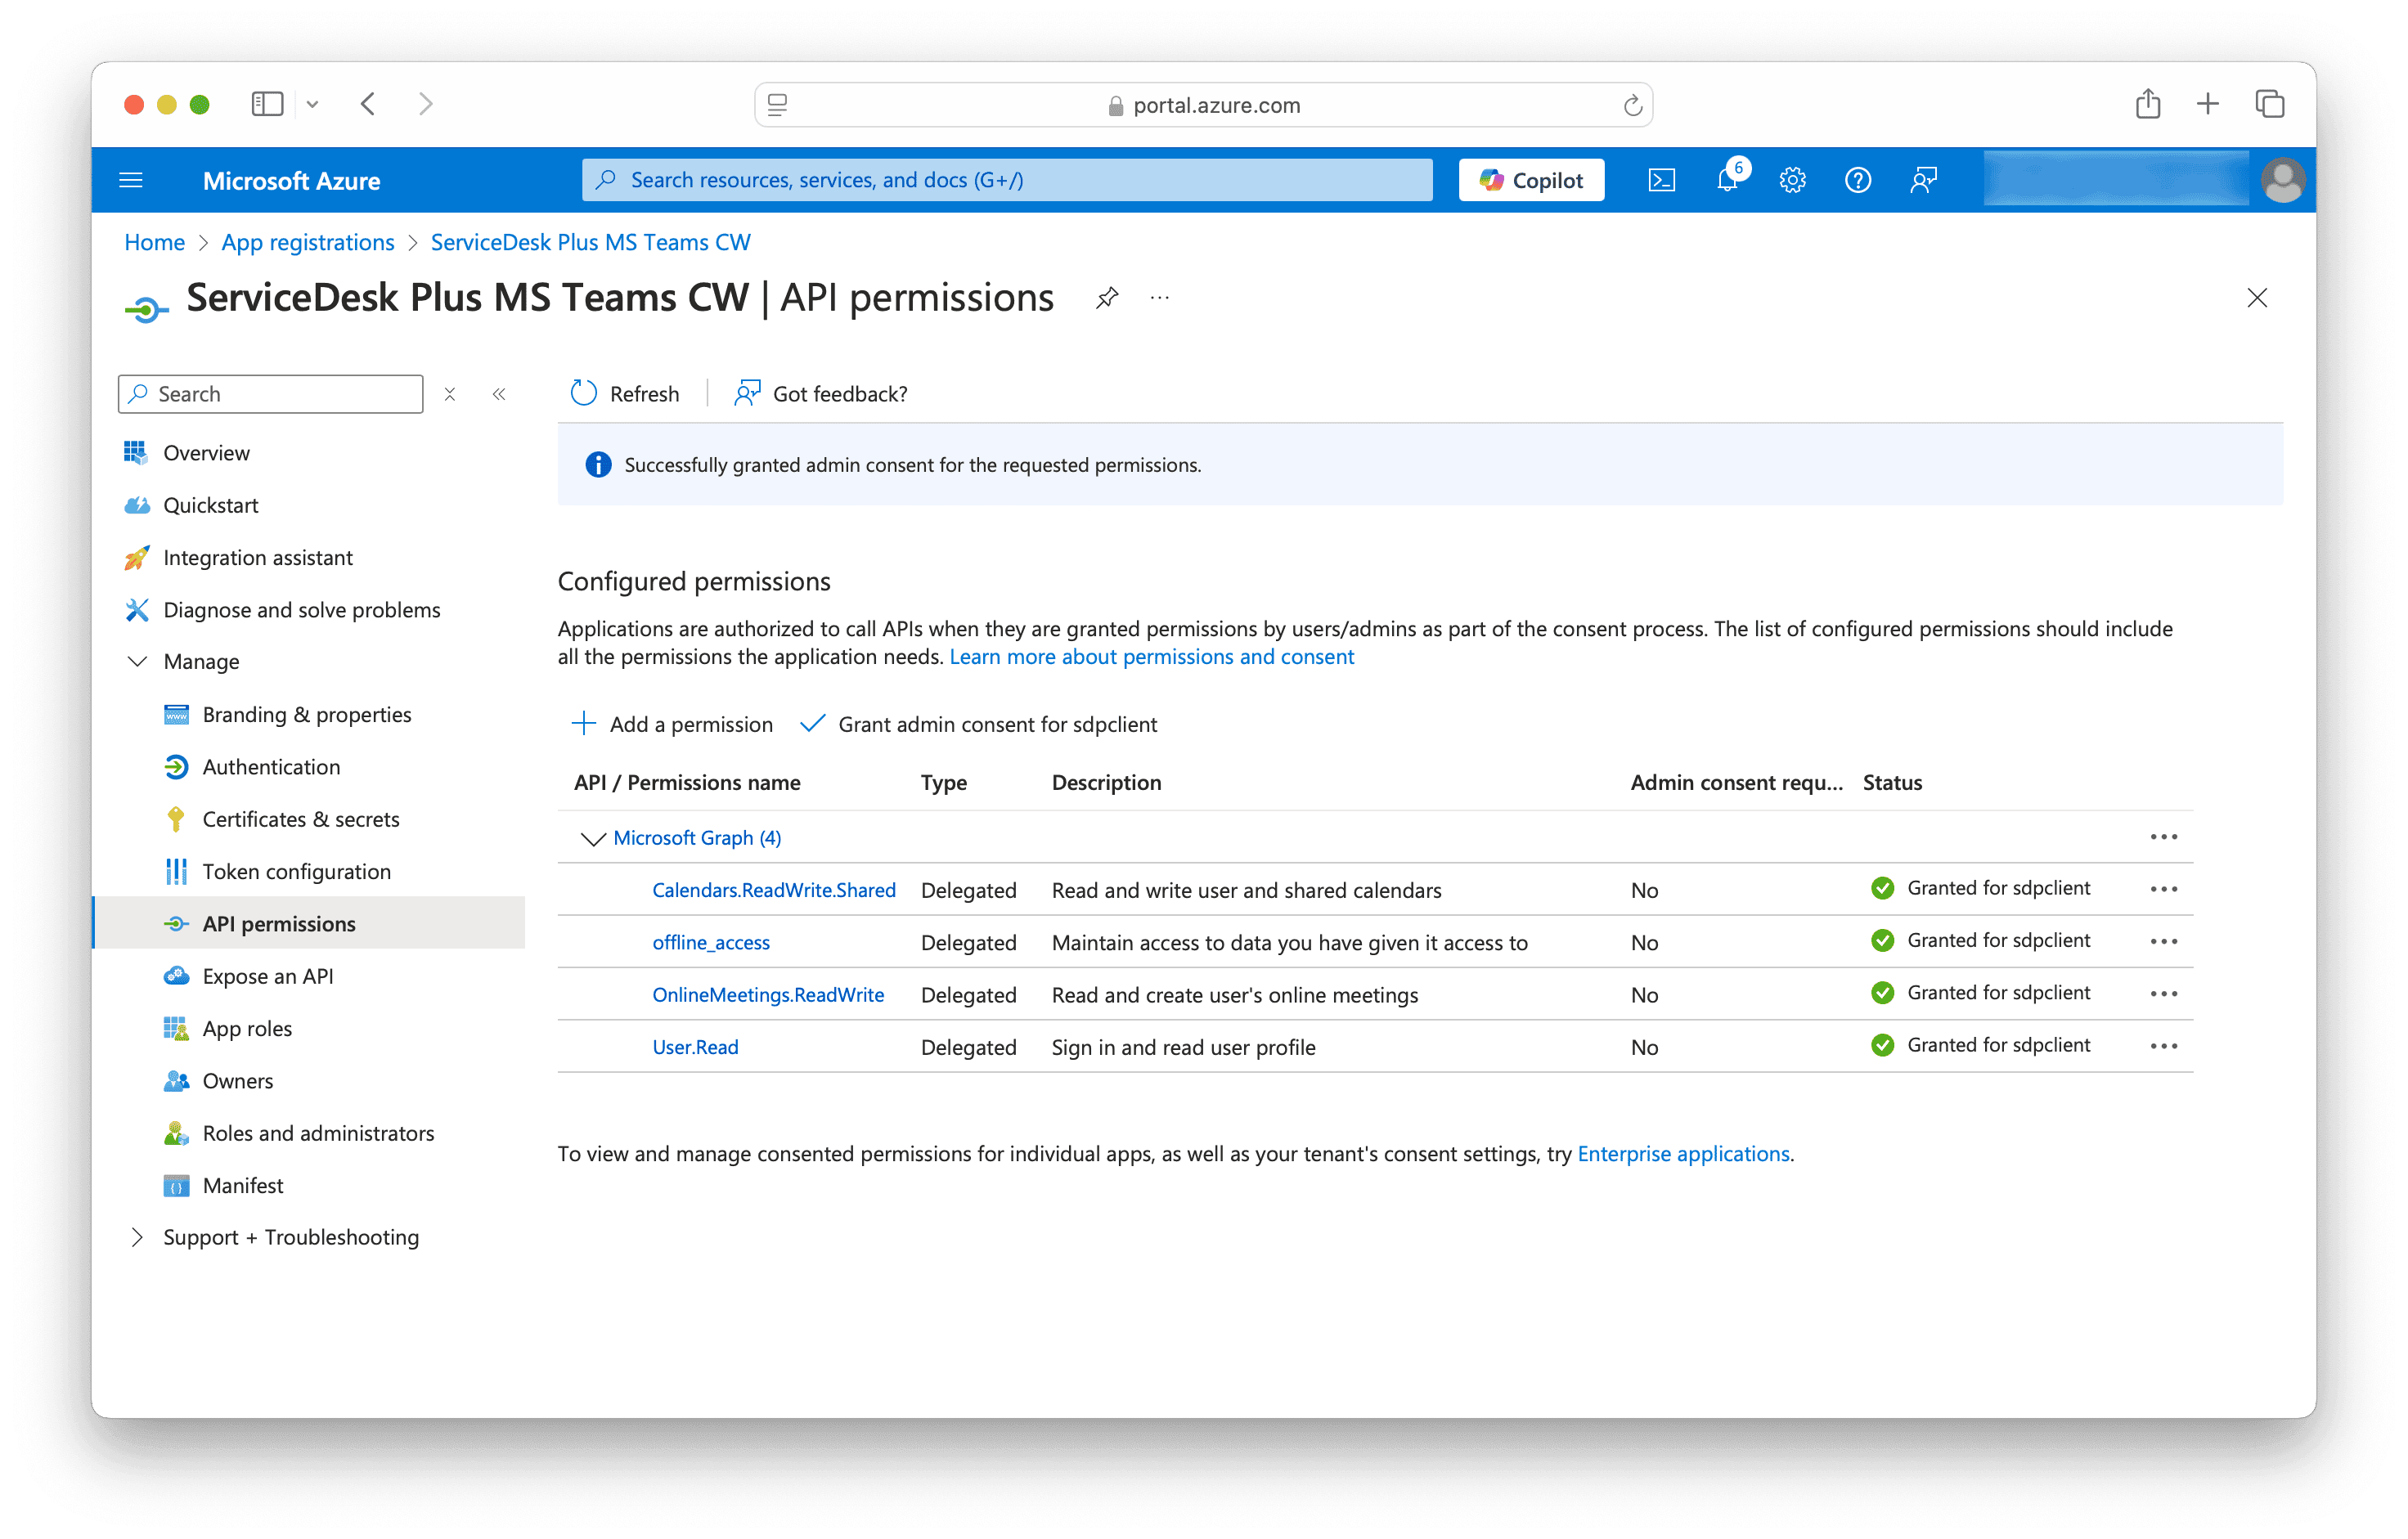Open App roles page

247,1028
